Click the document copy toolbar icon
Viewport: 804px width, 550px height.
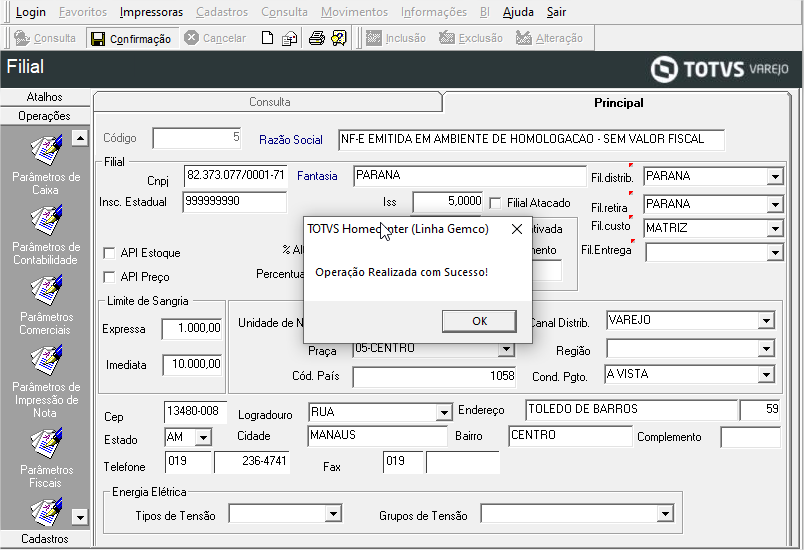289,38
